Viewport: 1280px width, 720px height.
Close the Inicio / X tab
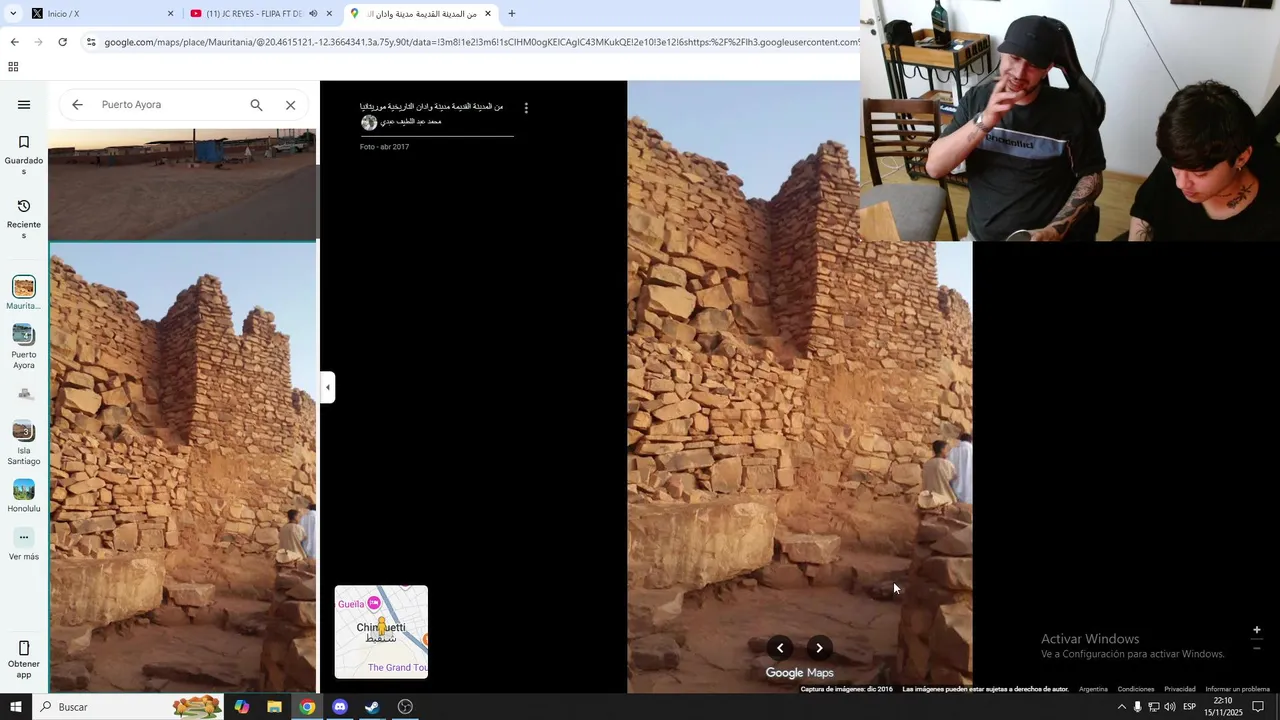click(x=170, y=14)
